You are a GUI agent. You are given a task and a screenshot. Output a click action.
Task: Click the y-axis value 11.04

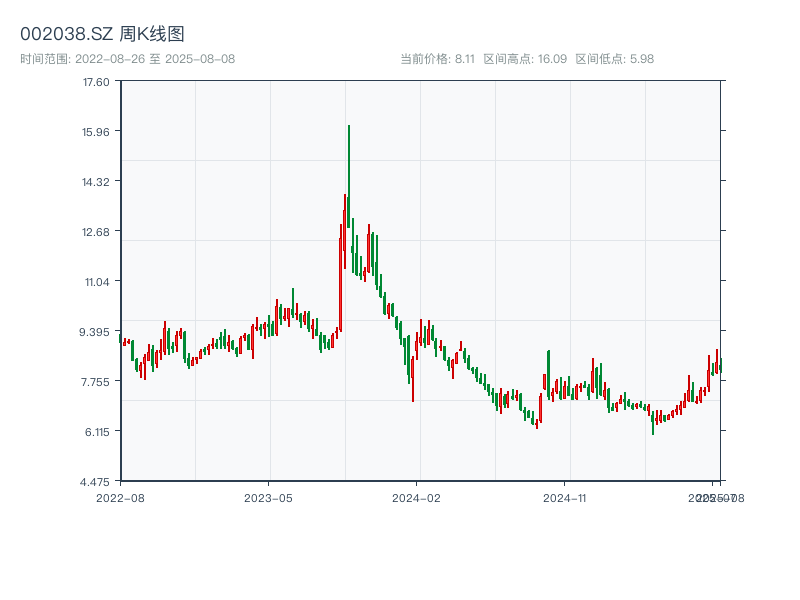point(97,282)
